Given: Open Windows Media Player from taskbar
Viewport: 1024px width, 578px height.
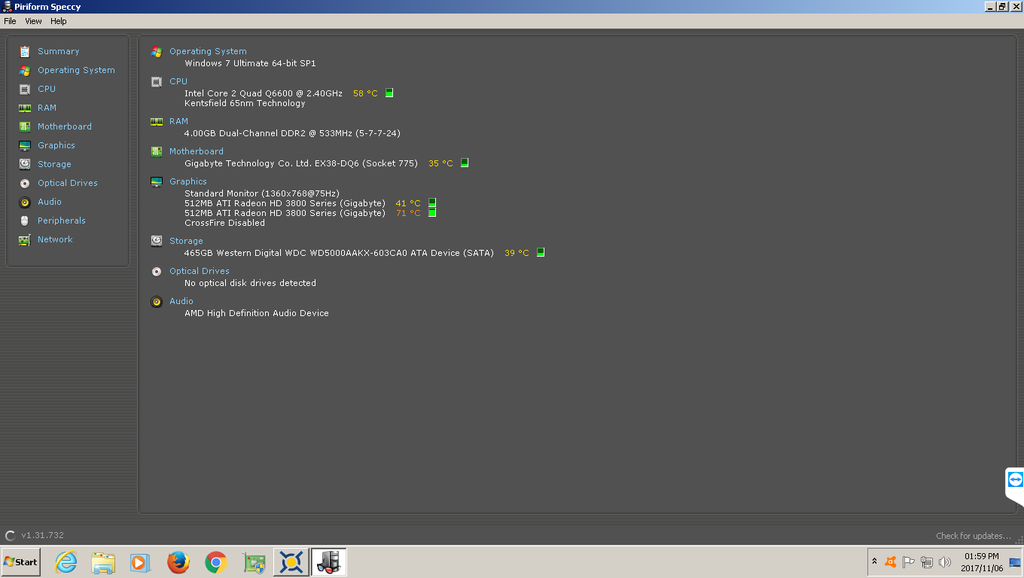Looking at the screenshot, I should click(x=140, y=562).
